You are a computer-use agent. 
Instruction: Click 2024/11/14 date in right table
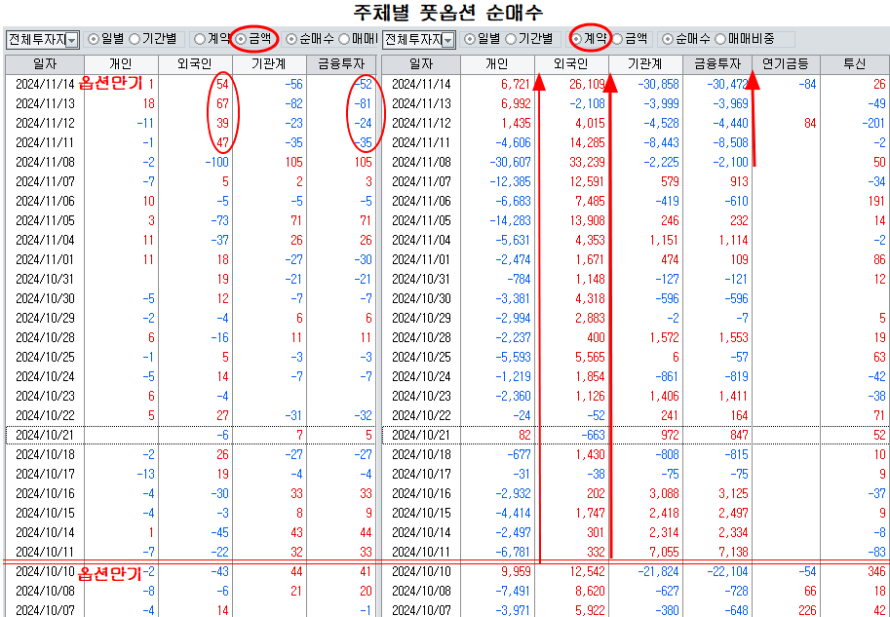(421, 85)
